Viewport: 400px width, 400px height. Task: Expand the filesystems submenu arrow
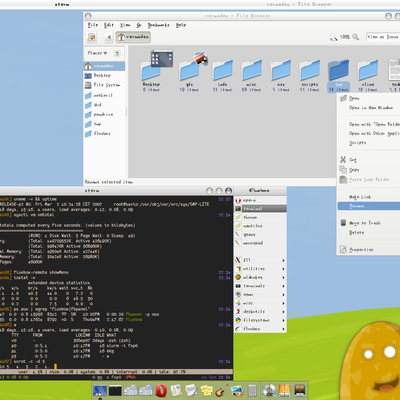point(283,320)
